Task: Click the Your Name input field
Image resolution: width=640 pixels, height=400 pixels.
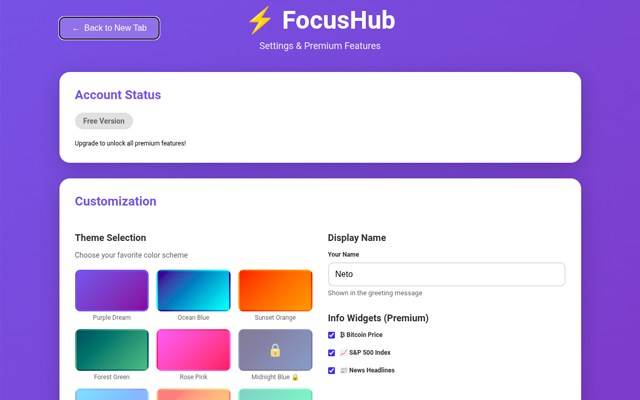Action: pyautogui.click(x=447, y=274)
